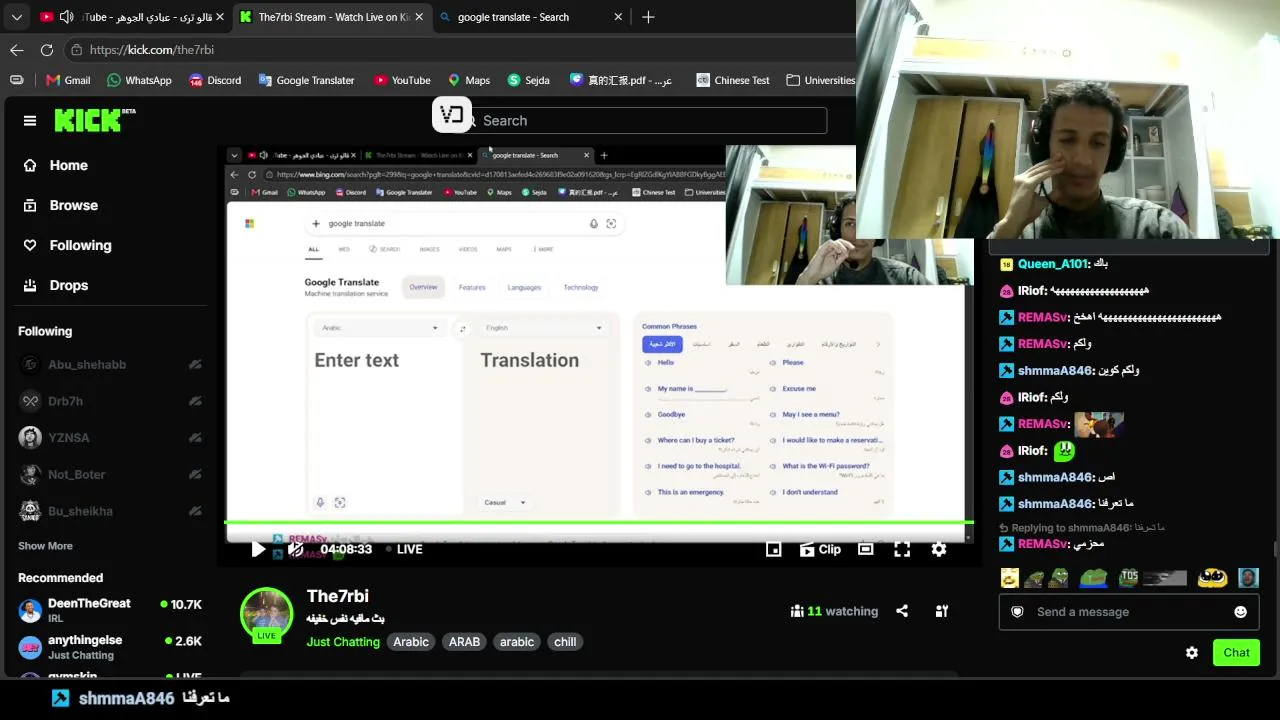Open a new browser tab

pos(648,17)
